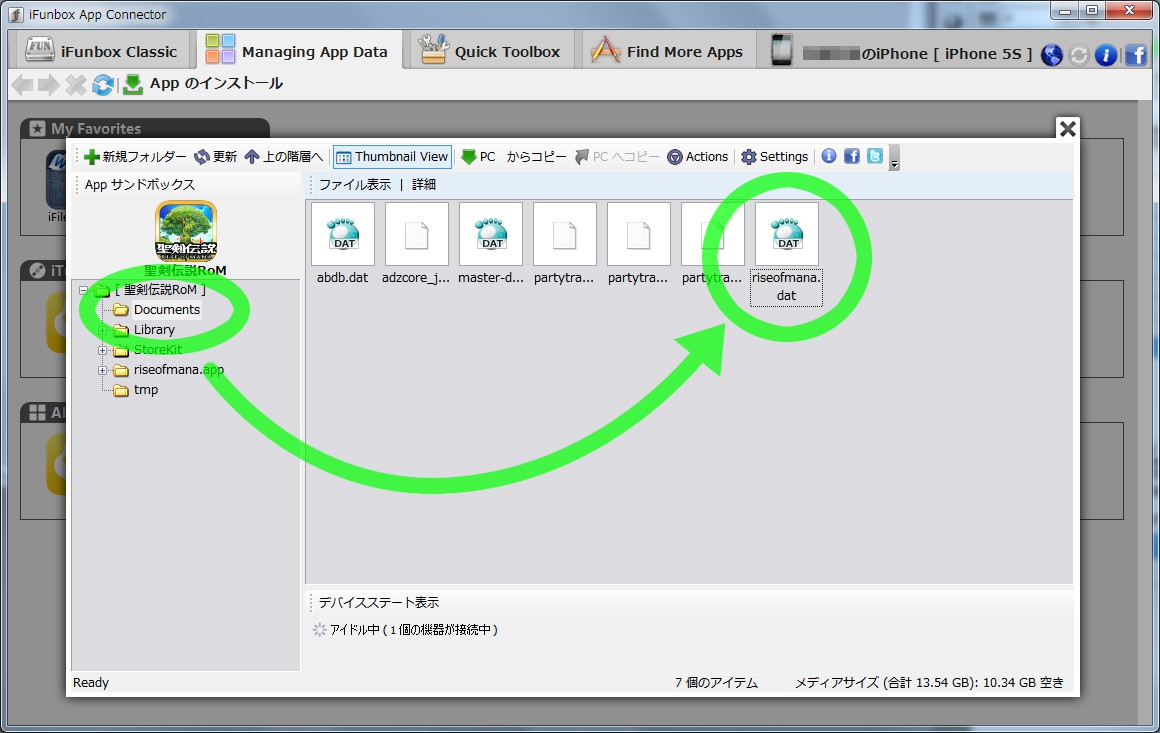This screenshot has width=1160, height=733.
Task: Click the Ready status text
Action: [x=91, y=683]
